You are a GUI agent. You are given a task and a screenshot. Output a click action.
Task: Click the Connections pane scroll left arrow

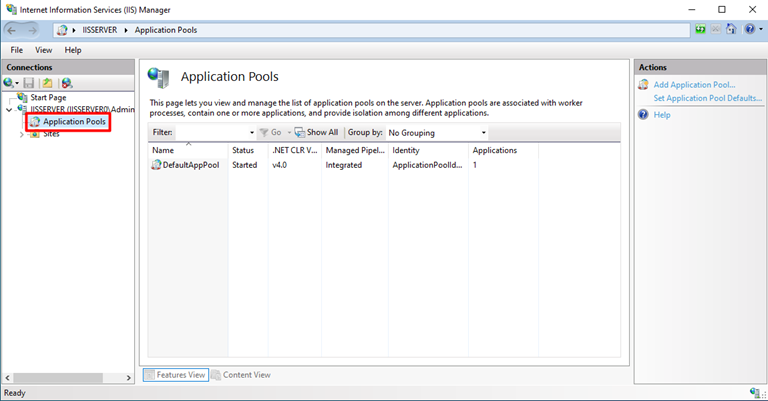coord(7,378)
